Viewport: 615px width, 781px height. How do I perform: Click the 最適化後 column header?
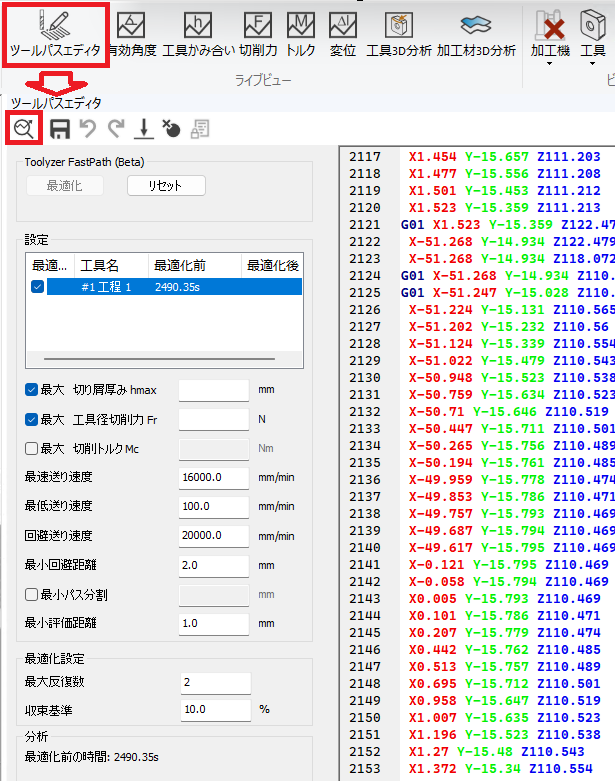[x=272, y=265]
